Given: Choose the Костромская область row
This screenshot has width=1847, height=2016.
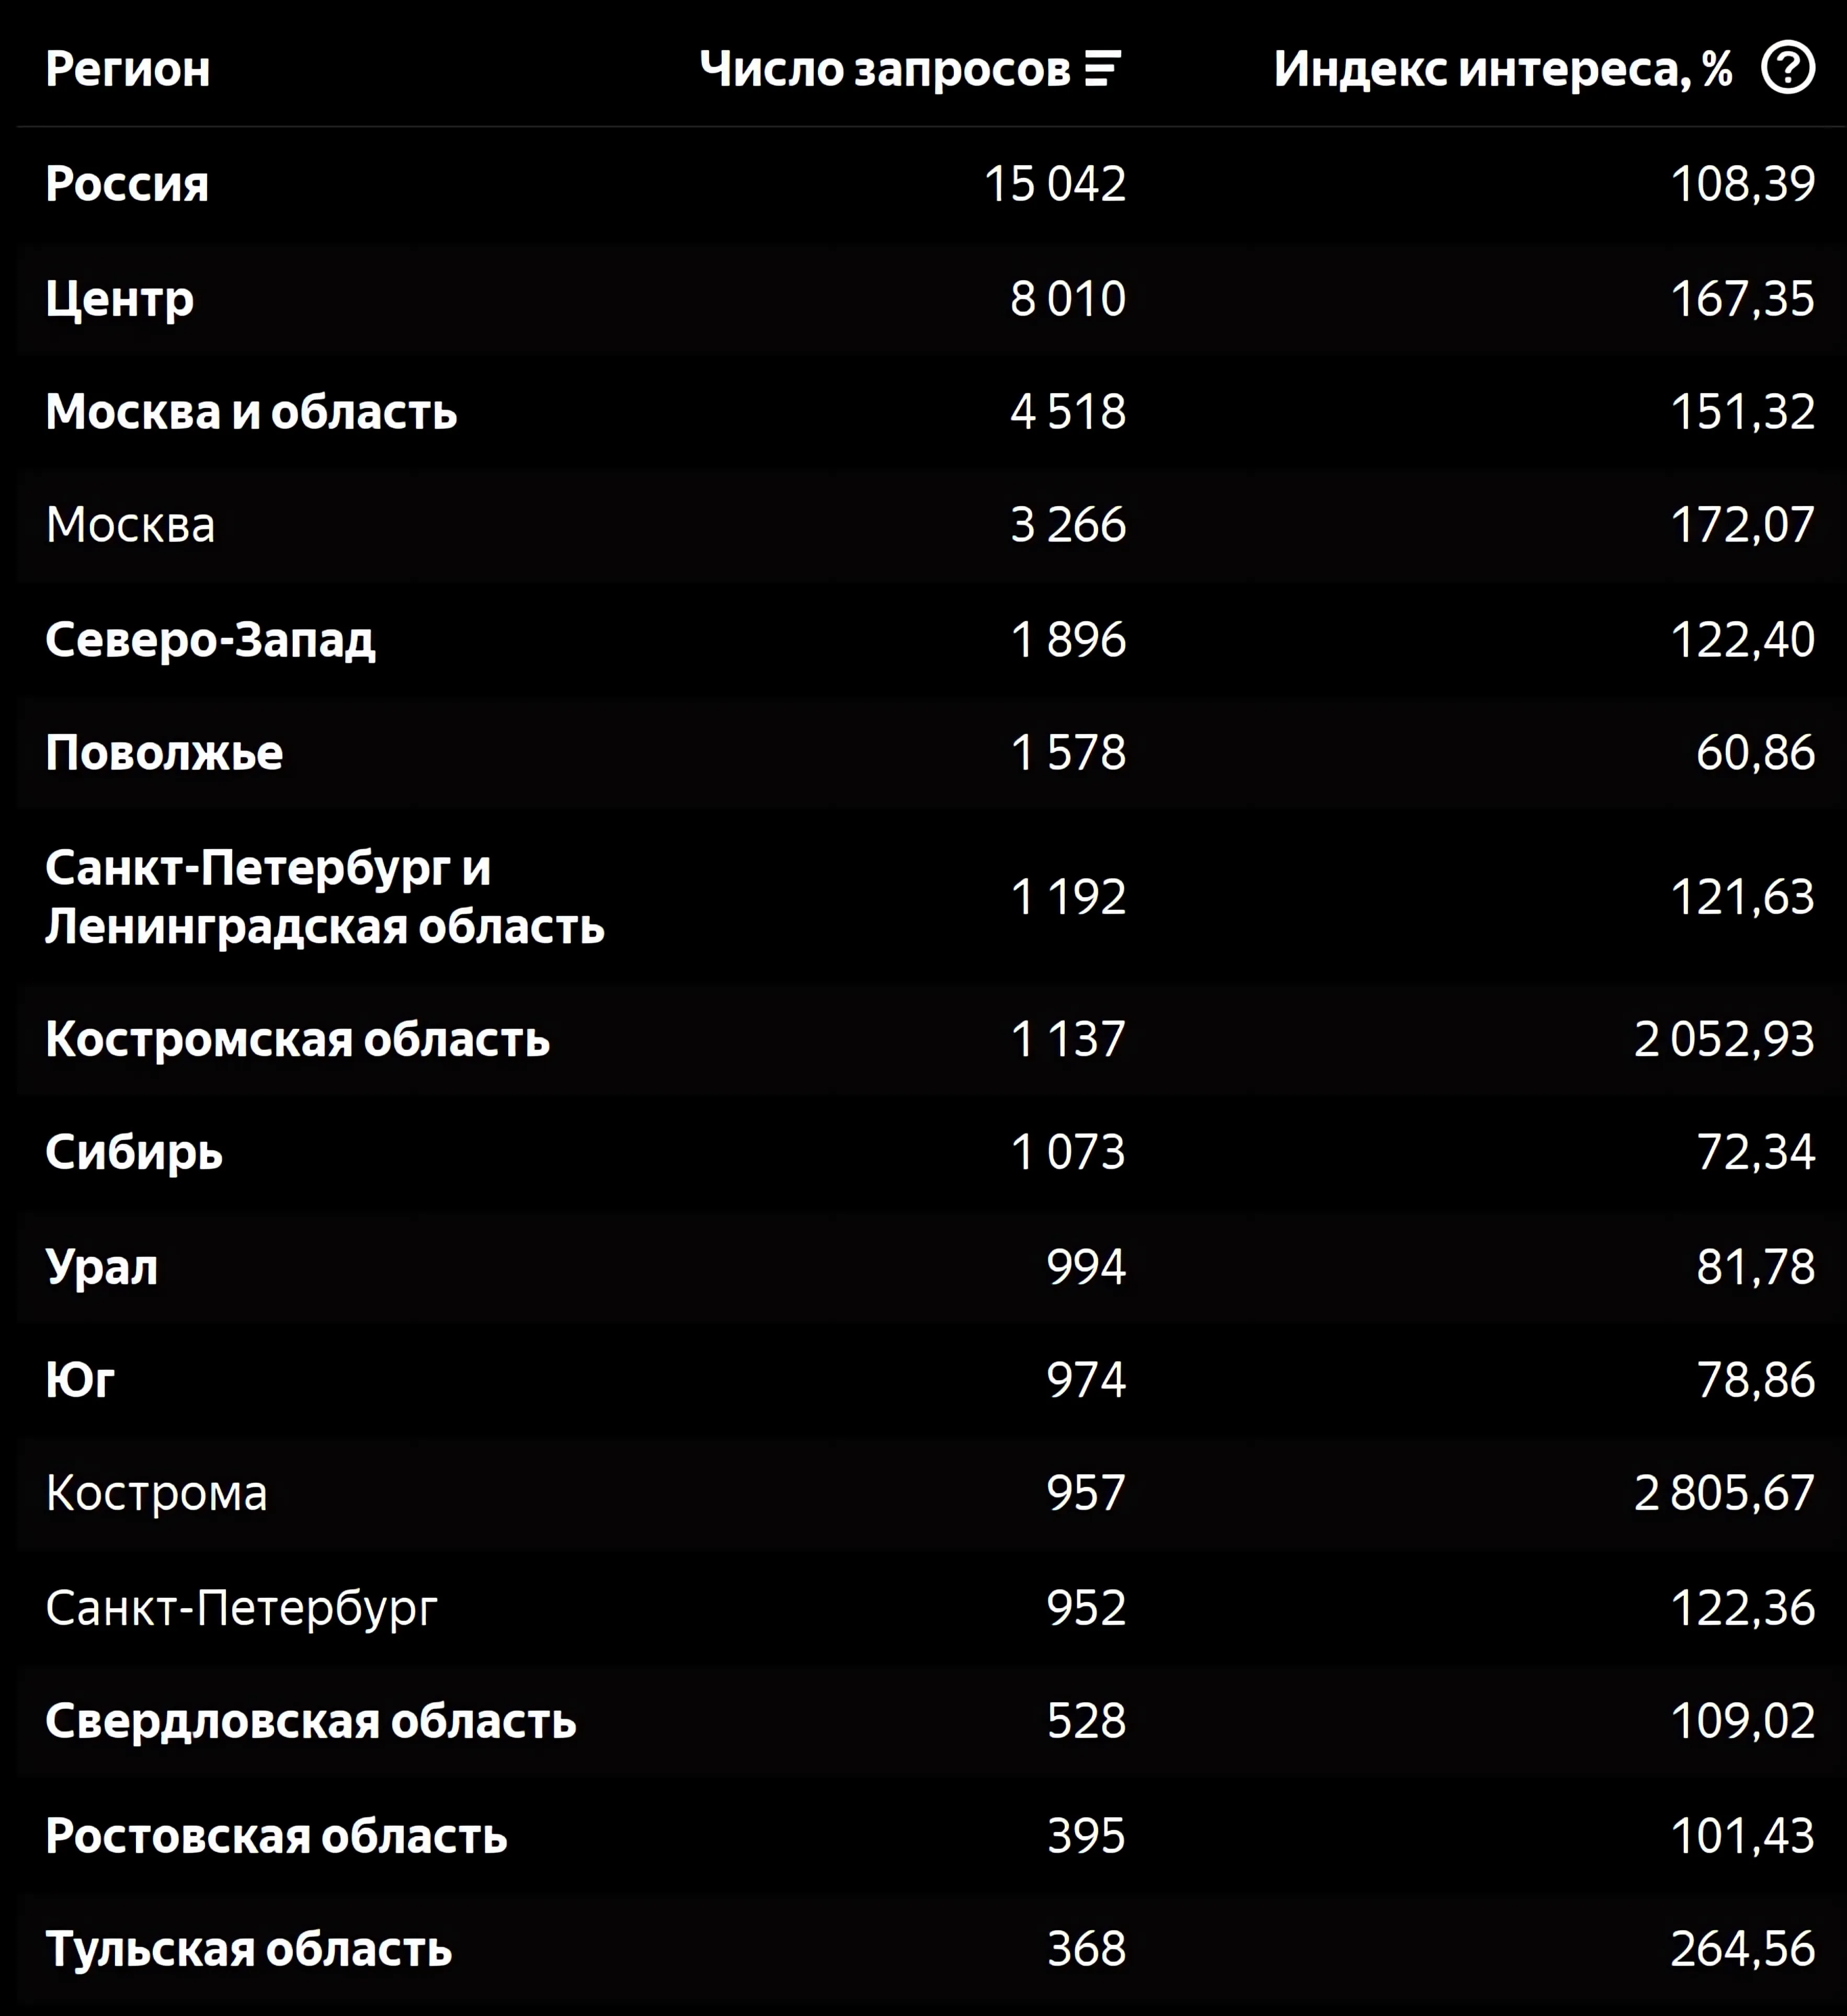Looking at the screenshot, I should tap(297, 1040).
